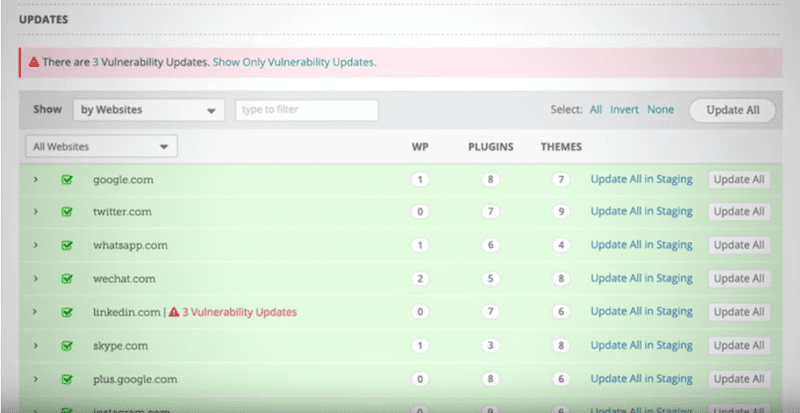Click Show Only Vulnerability Updates link
800x413 pixels.
point(294,62)
